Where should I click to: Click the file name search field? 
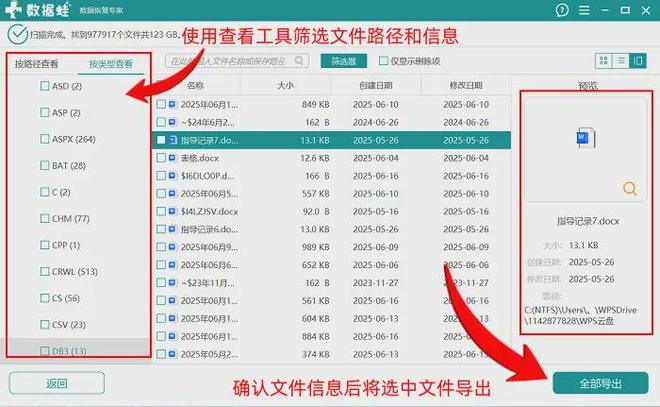237,61
